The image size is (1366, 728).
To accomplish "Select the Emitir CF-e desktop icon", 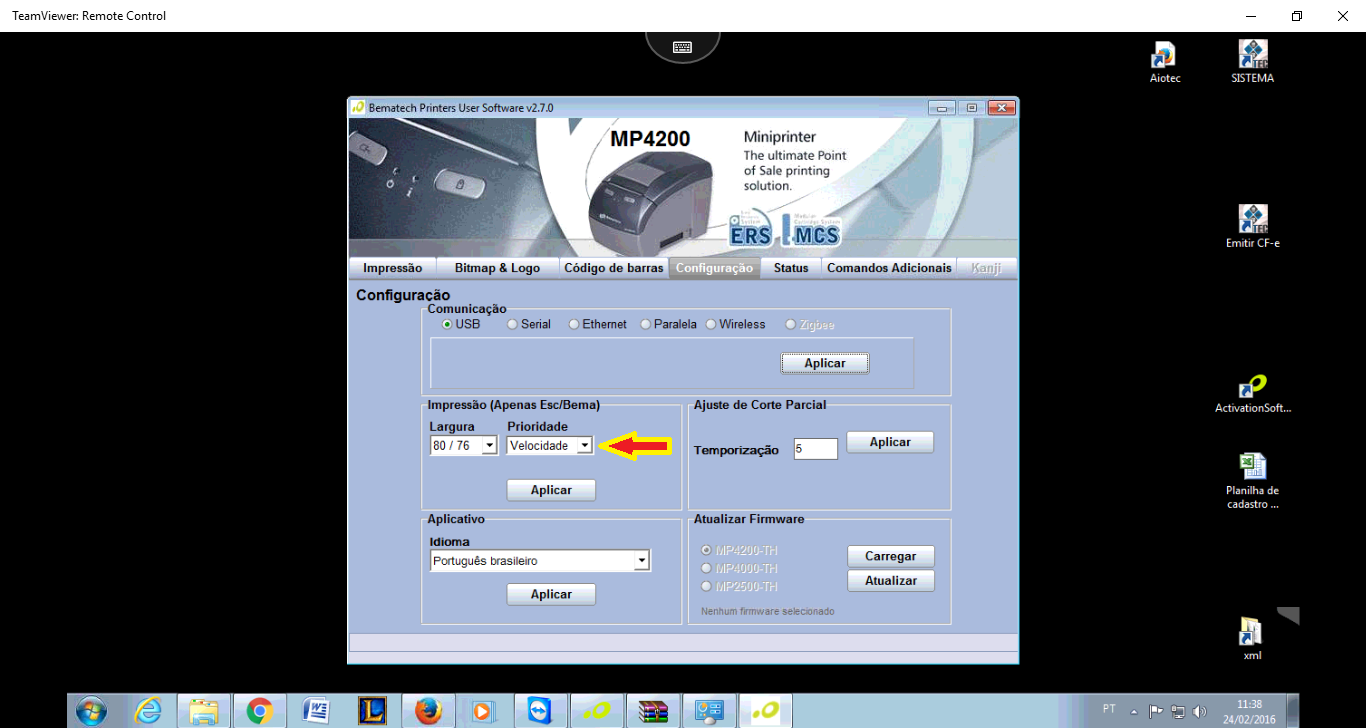I will tap(1253, 227).
